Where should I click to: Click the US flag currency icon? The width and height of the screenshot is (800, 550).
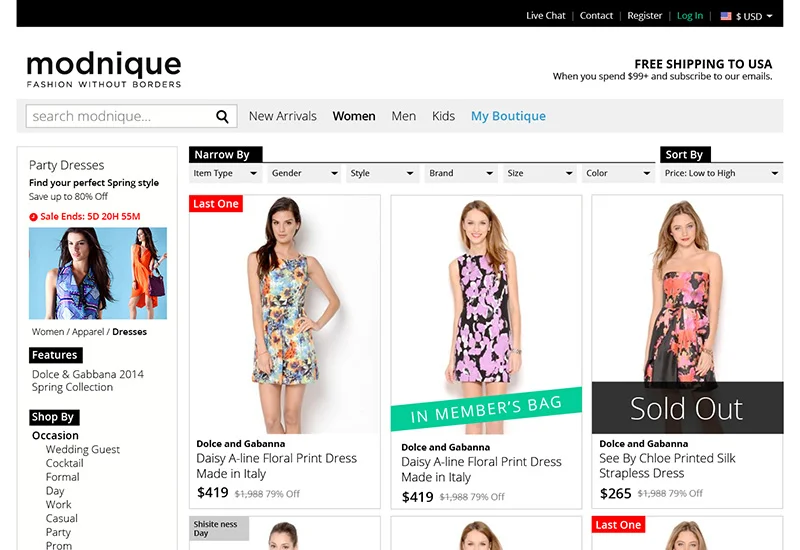(726, 16)
